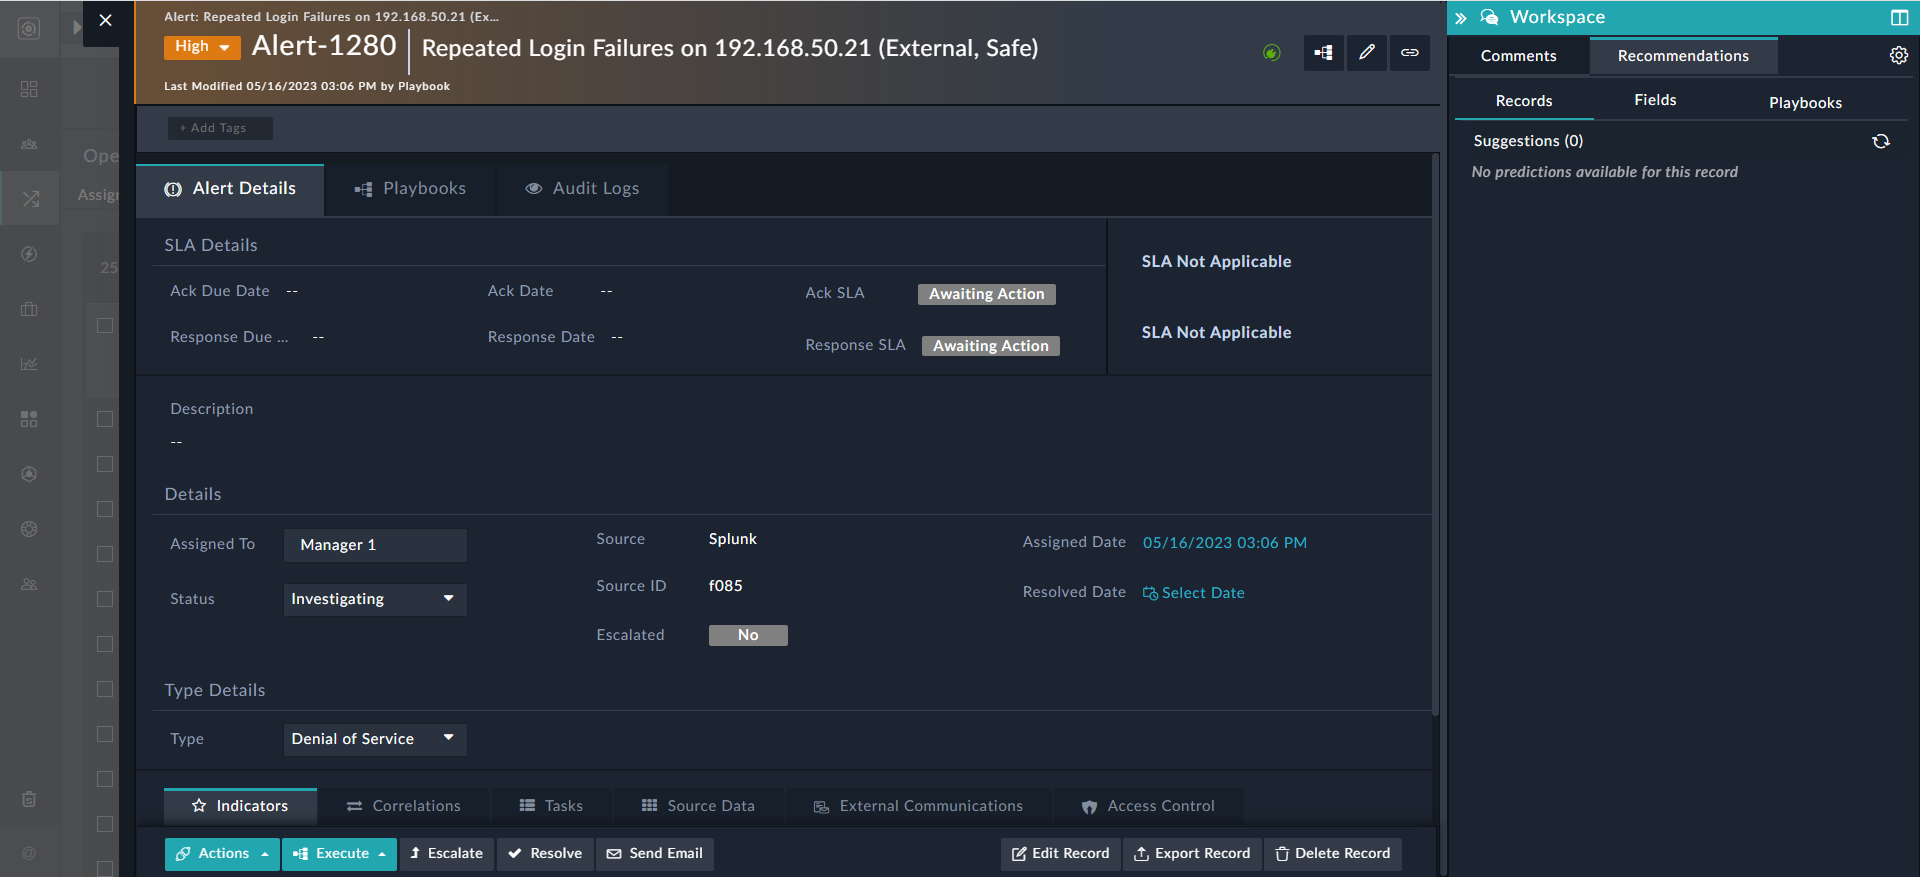Viewport: 1920px width, 877px height.
Task: Expand the Actions button menu
Action: [222, 854]
